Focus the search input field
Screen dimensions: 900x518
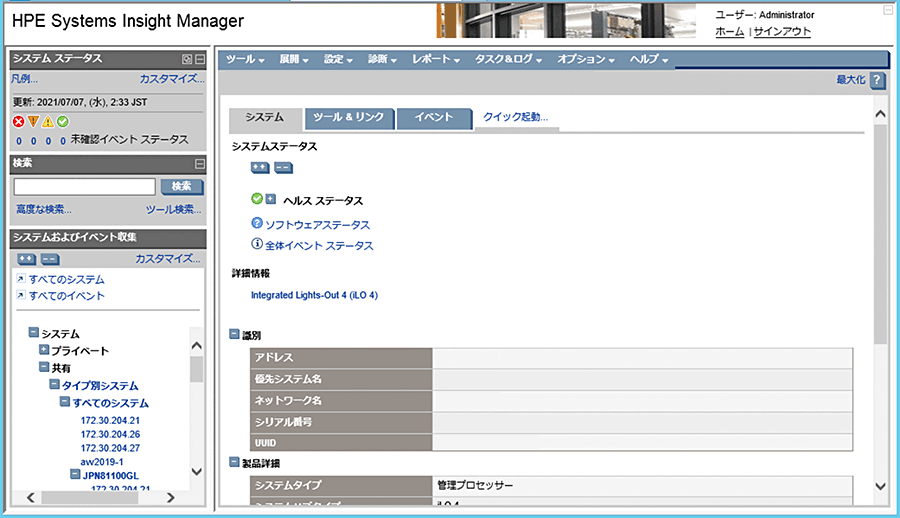click(x=85, y=187)
